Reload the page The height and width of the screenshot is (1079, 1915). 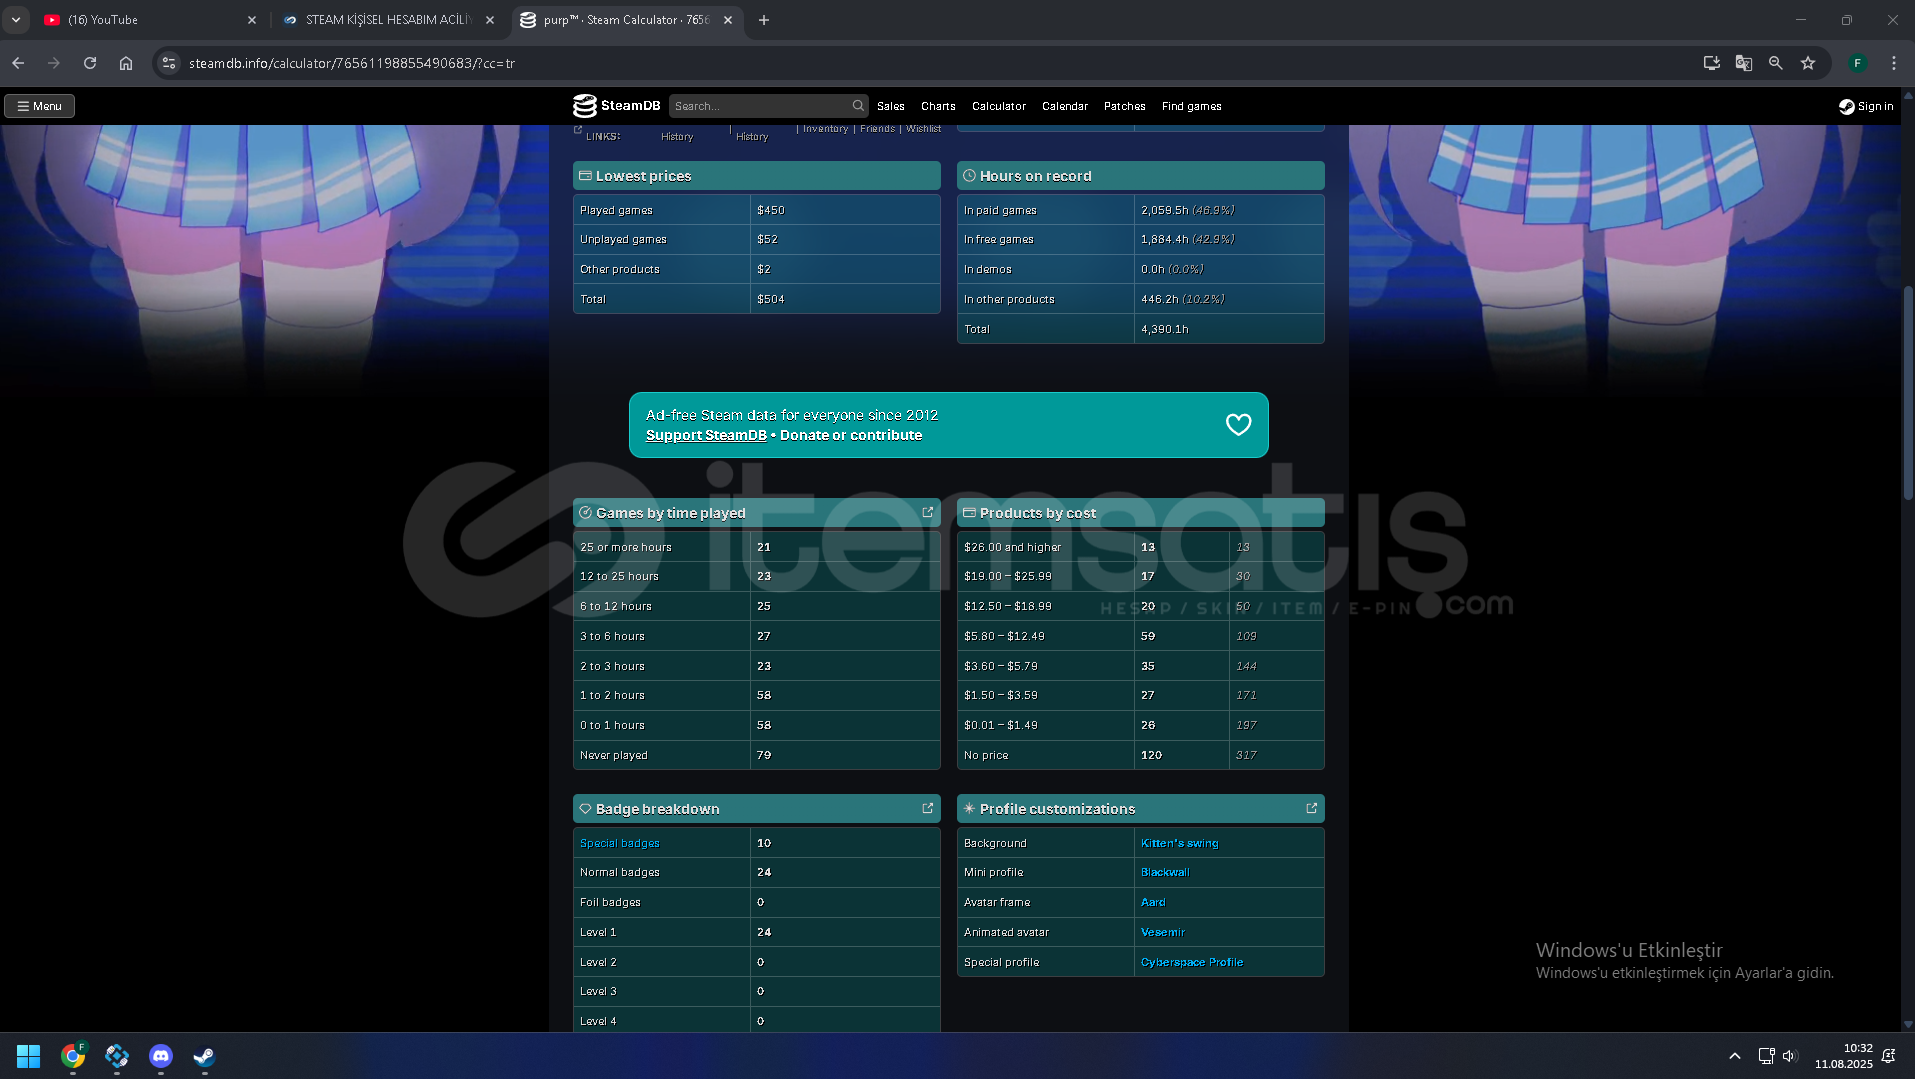pyautogui.click(x=90, y=63)
